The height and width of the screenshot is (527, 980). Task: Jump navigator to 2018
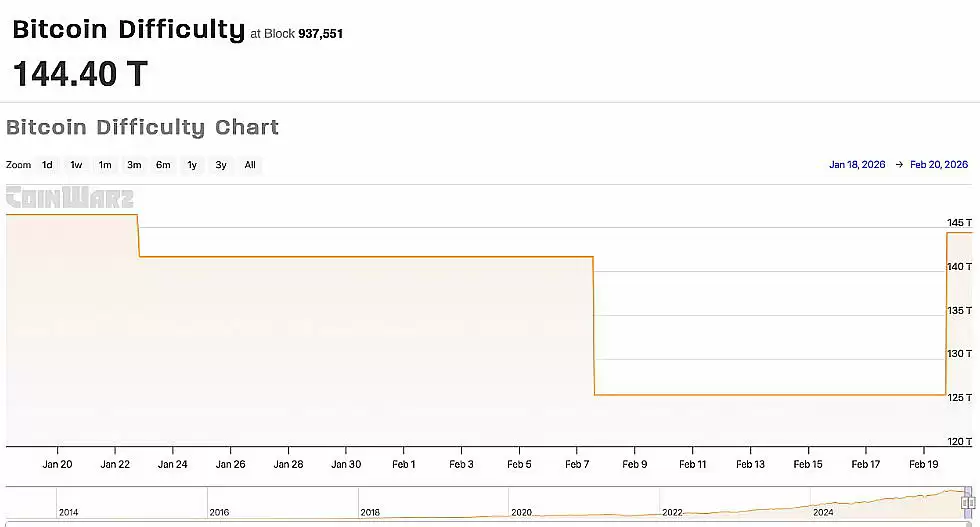pos(370,511)
